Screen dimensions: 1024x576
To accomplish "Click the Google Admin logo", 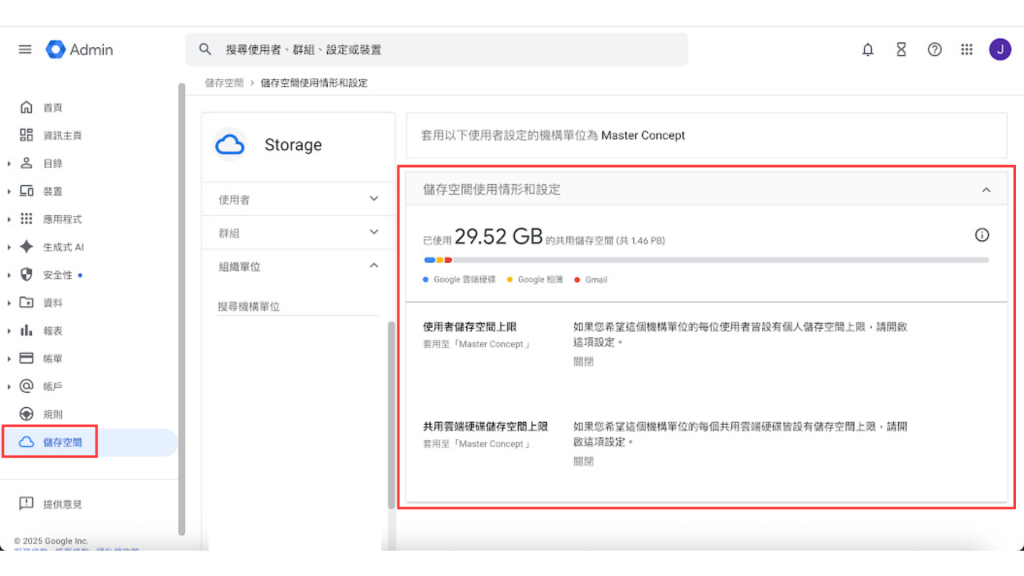I will pos(79,50).
